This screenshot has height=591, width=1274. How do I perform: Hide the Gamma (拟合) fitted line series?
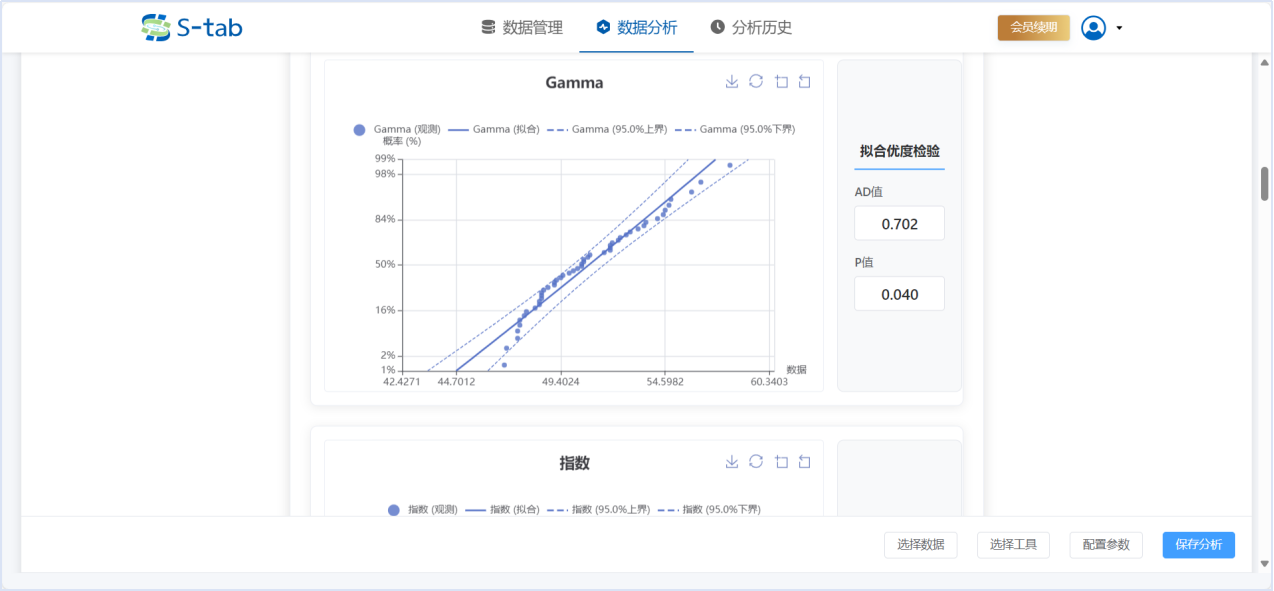[493, 130]
